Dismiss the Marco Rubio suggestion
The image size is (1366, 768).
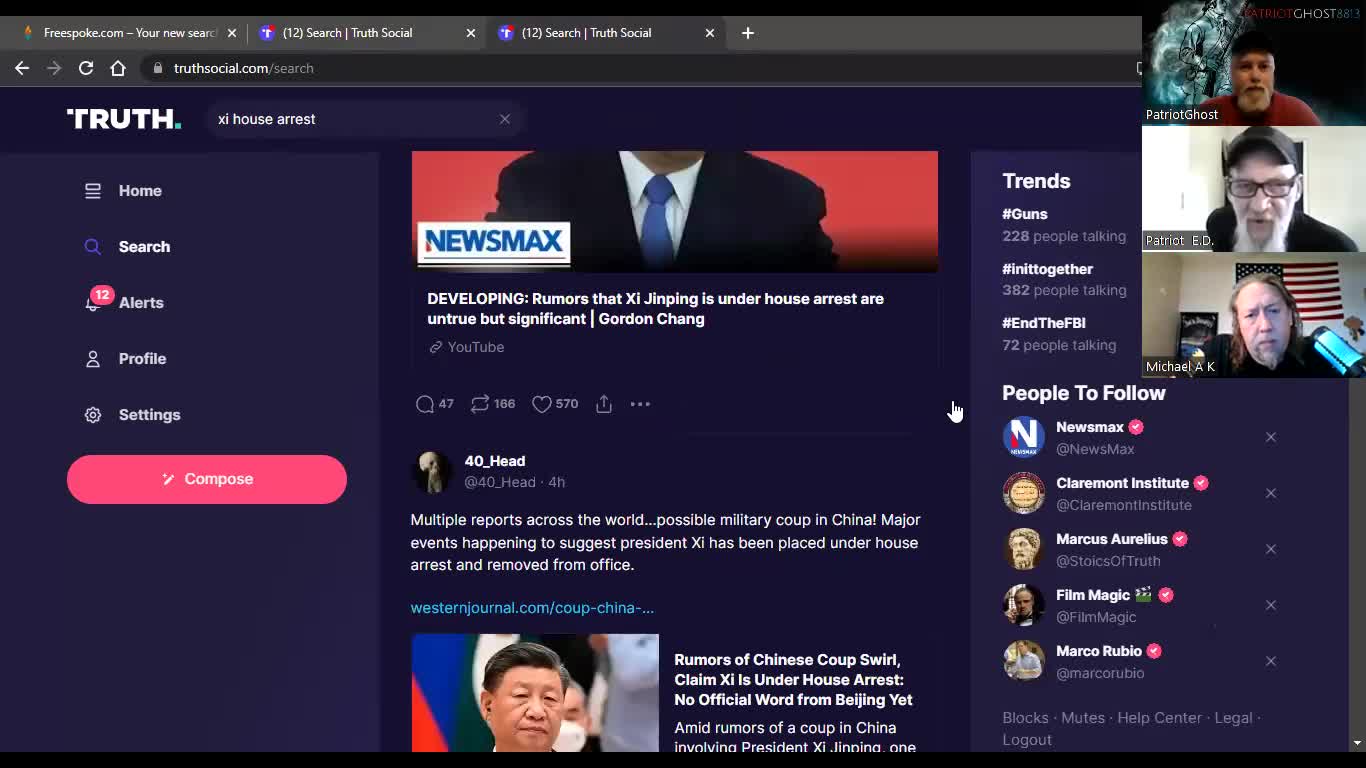1271,661
